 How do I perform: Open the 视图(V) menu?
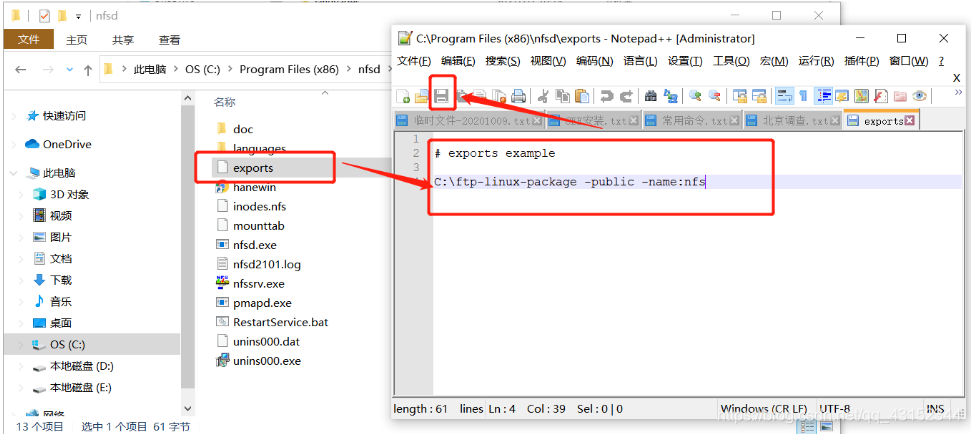click(548, 61)
